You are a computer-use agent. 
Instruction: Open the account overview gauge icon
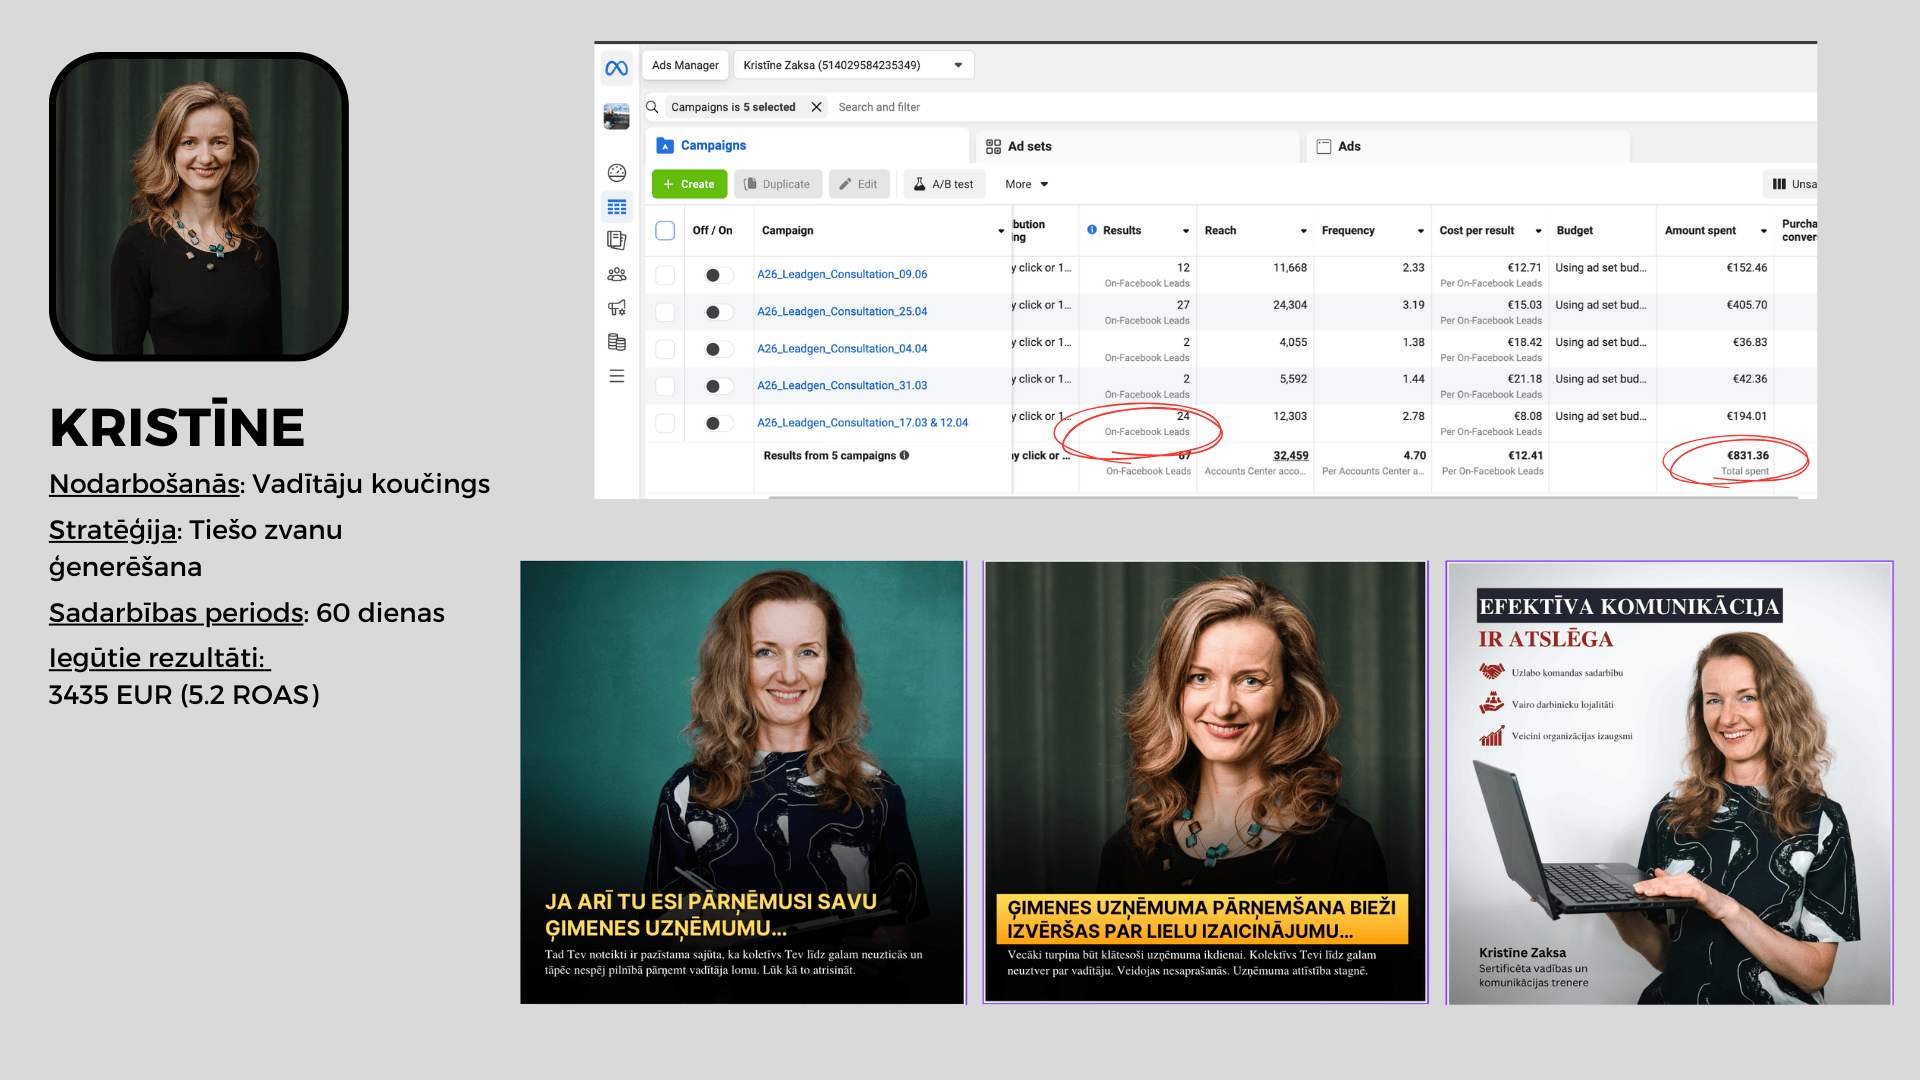click(x=617, y=172)
